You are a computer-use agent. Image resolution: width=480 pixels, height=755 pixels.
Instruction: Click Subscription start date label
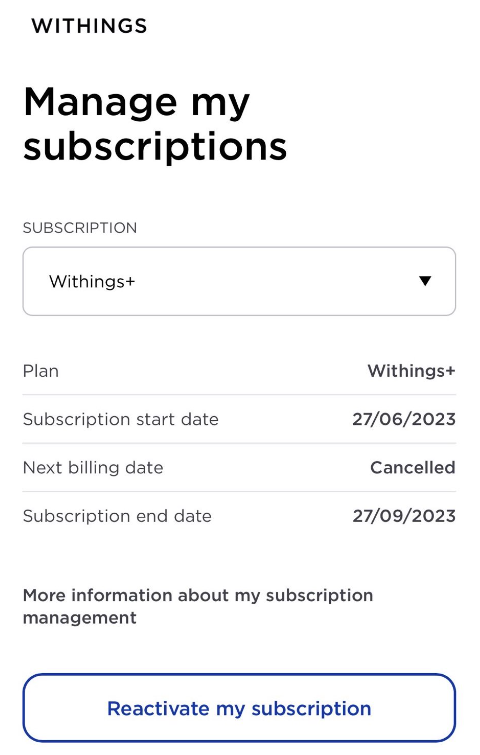click(x=121, y=419)
